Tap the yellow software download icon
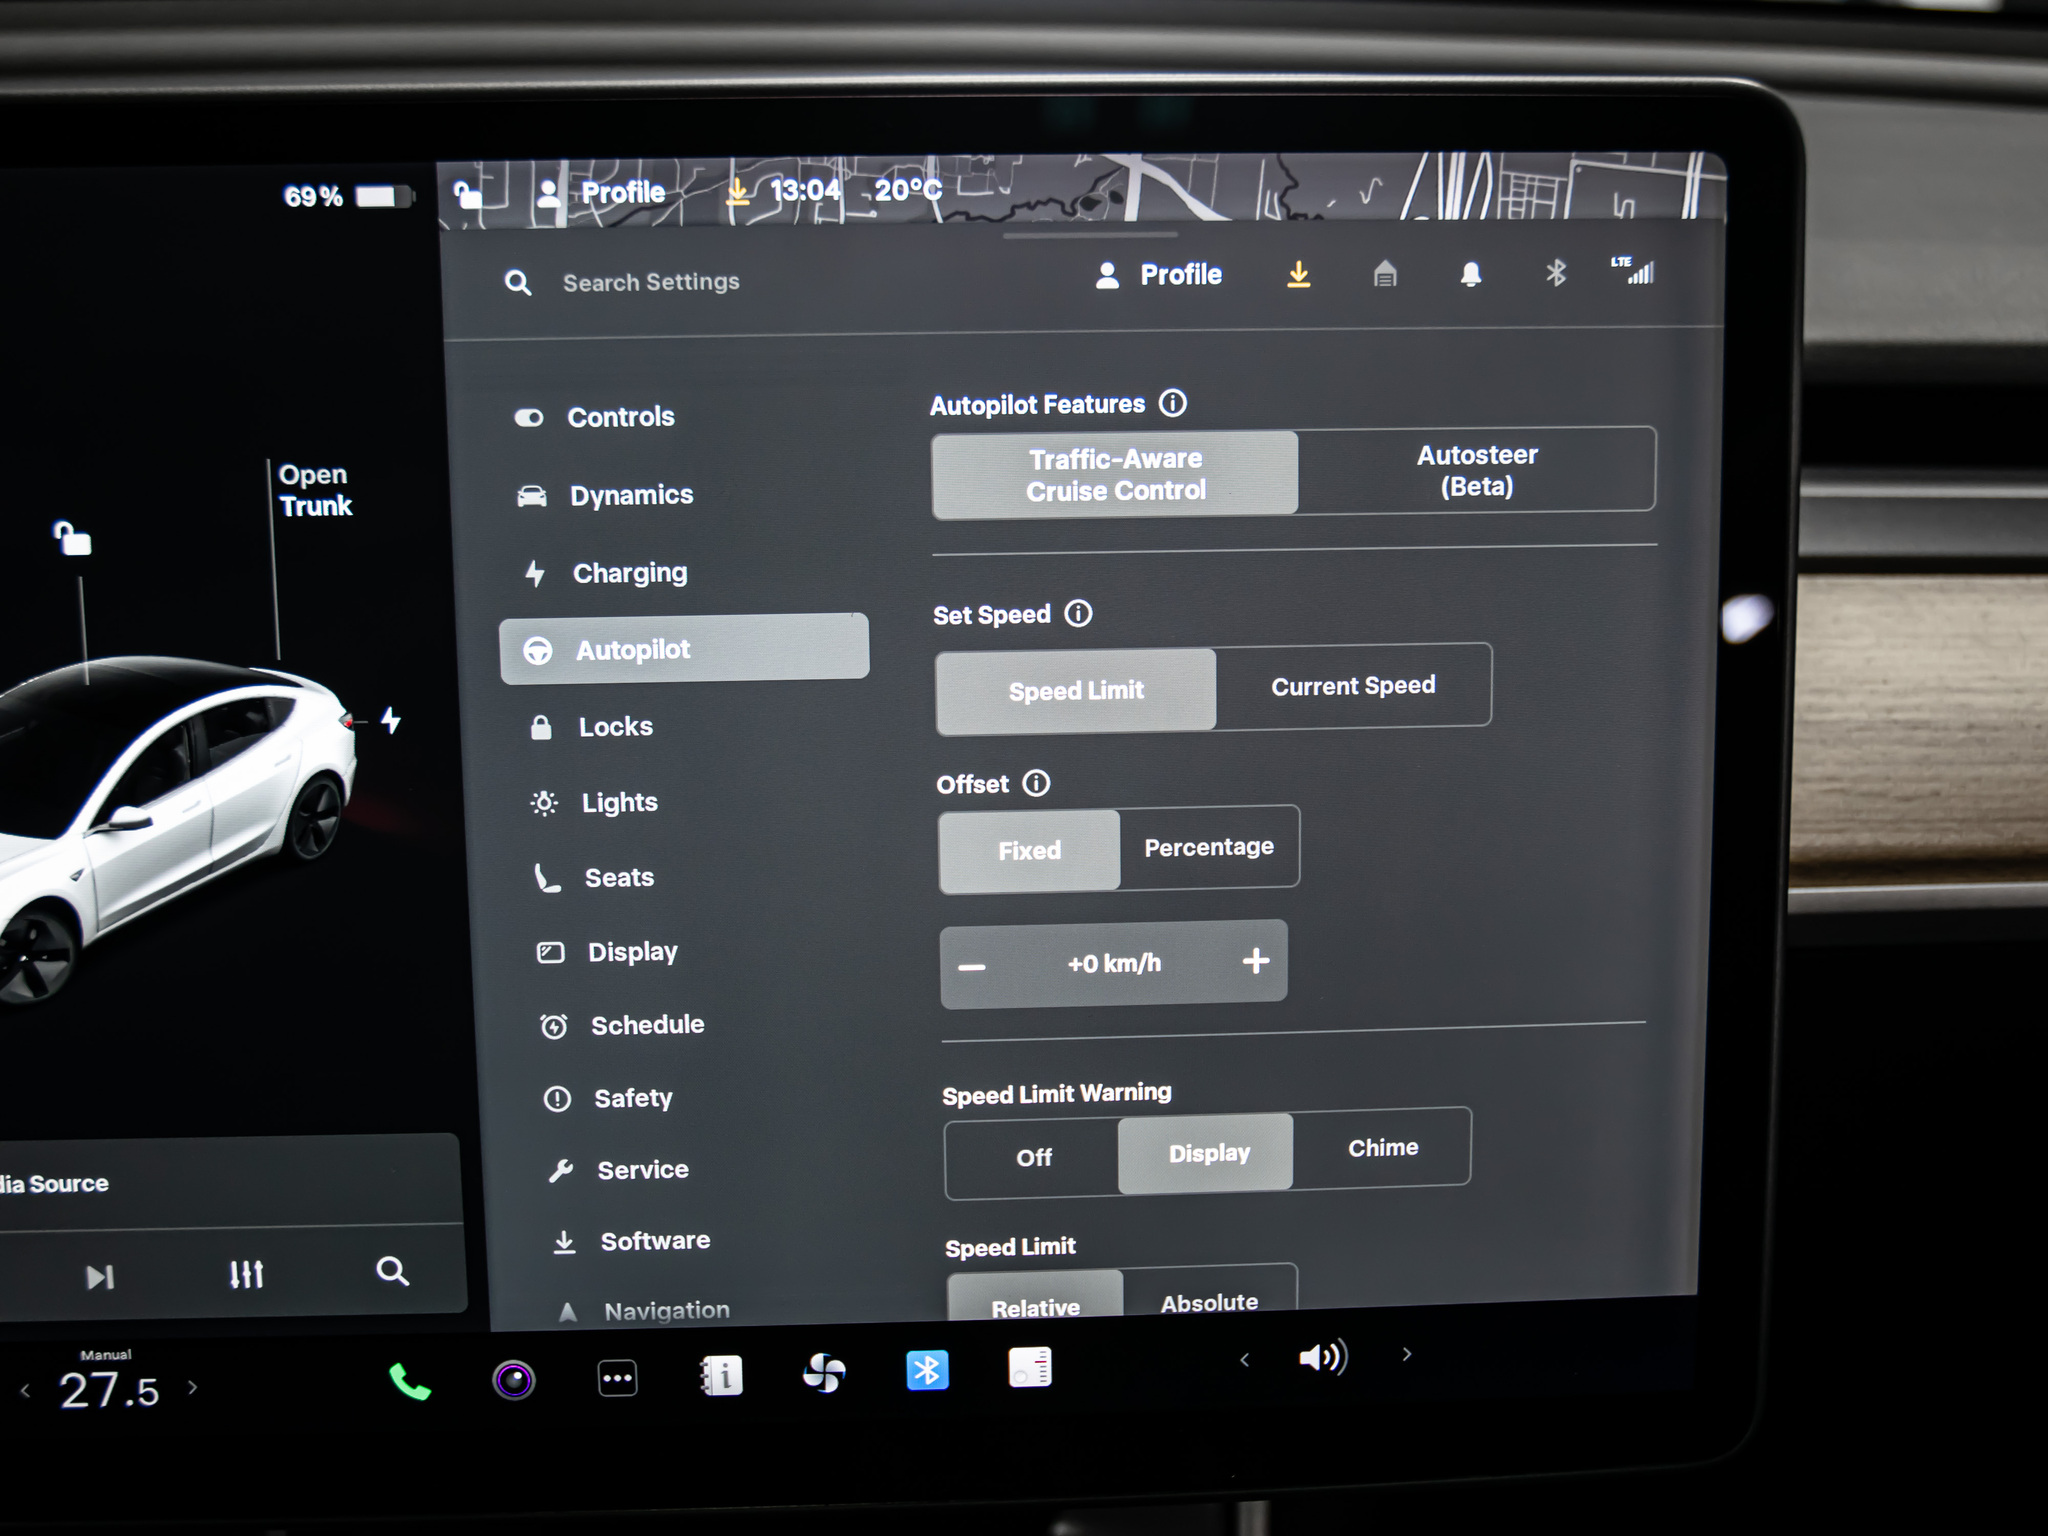Image resolution: width=2048 pixels, height=1536 pixels. (x=1298, y=274)
